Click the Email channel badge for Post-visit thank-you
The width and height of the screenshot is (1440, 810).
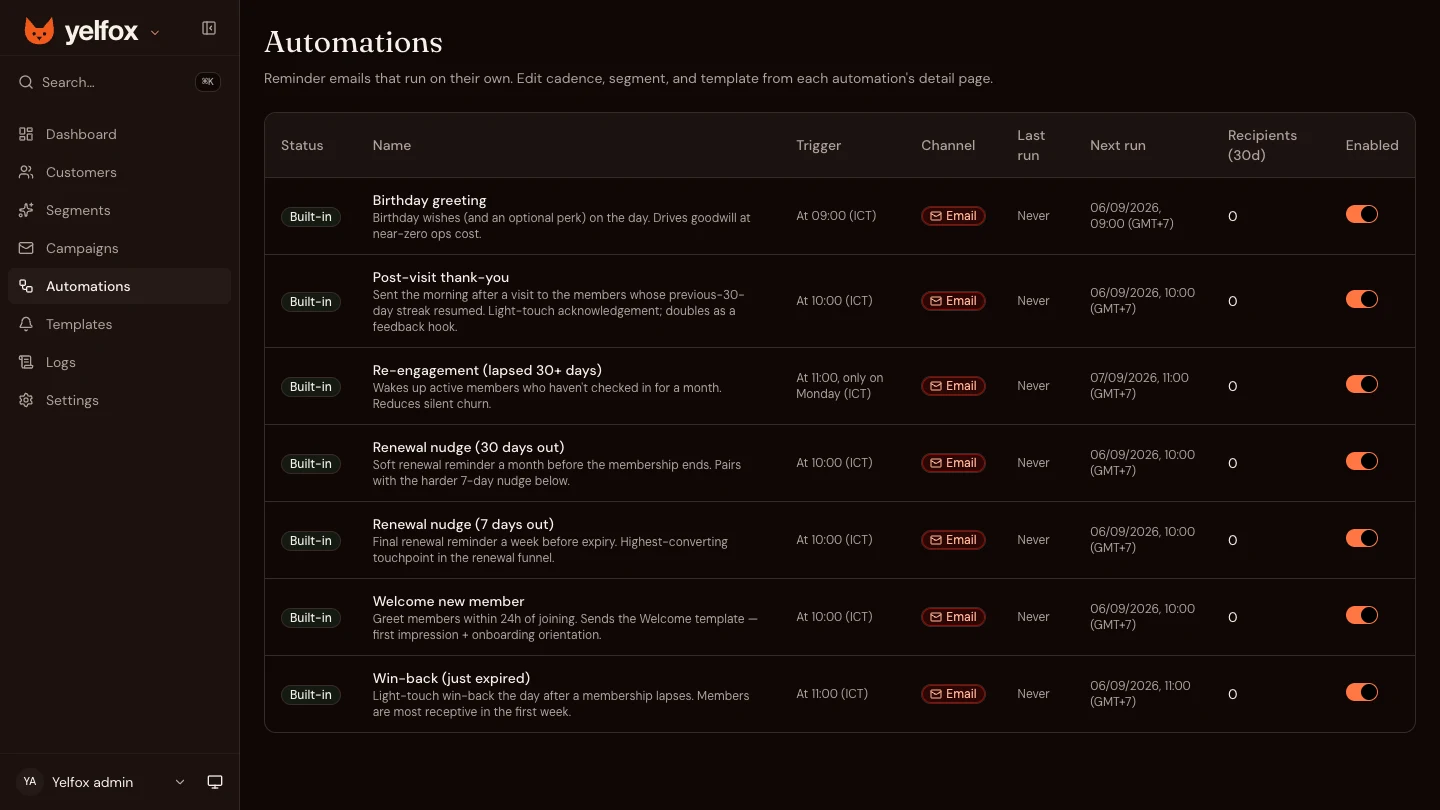pos(953,301)
